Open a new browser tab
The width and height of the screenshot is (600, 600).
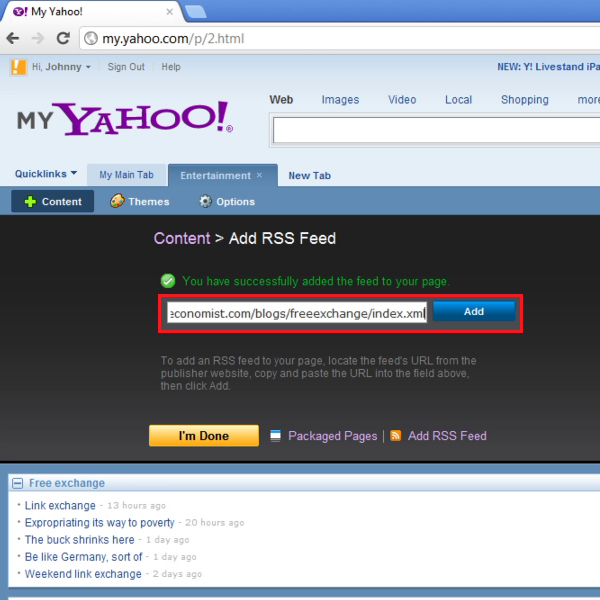(196, 11)
